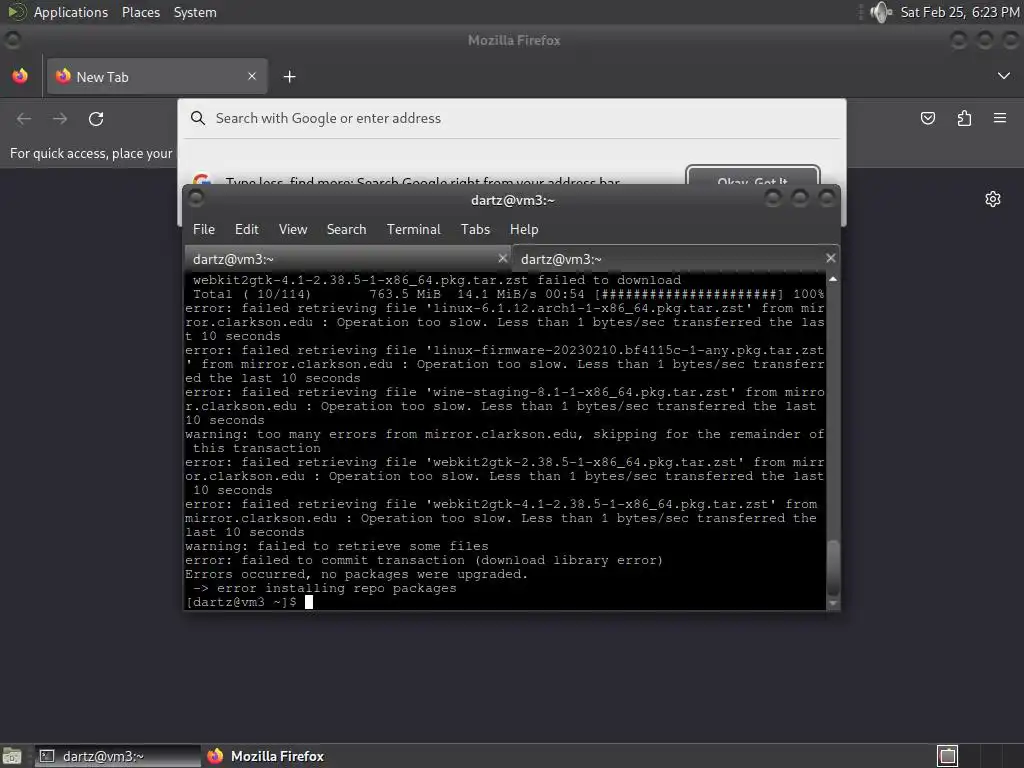Click the Firefox View icon beside the tabs

(x=20, y=76)
